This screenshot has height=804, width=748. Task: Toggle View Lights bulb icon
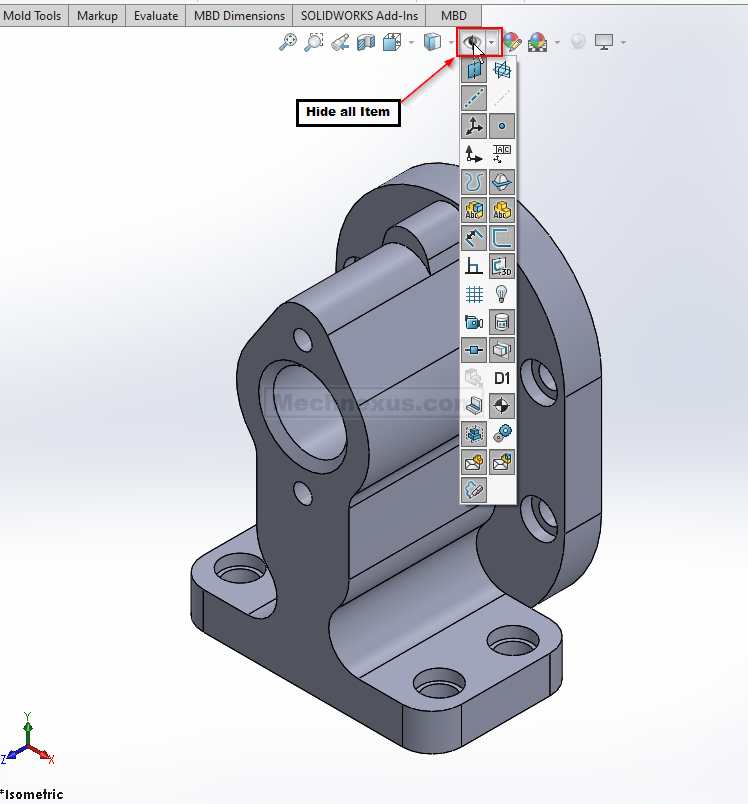click(x=502, y=294)
